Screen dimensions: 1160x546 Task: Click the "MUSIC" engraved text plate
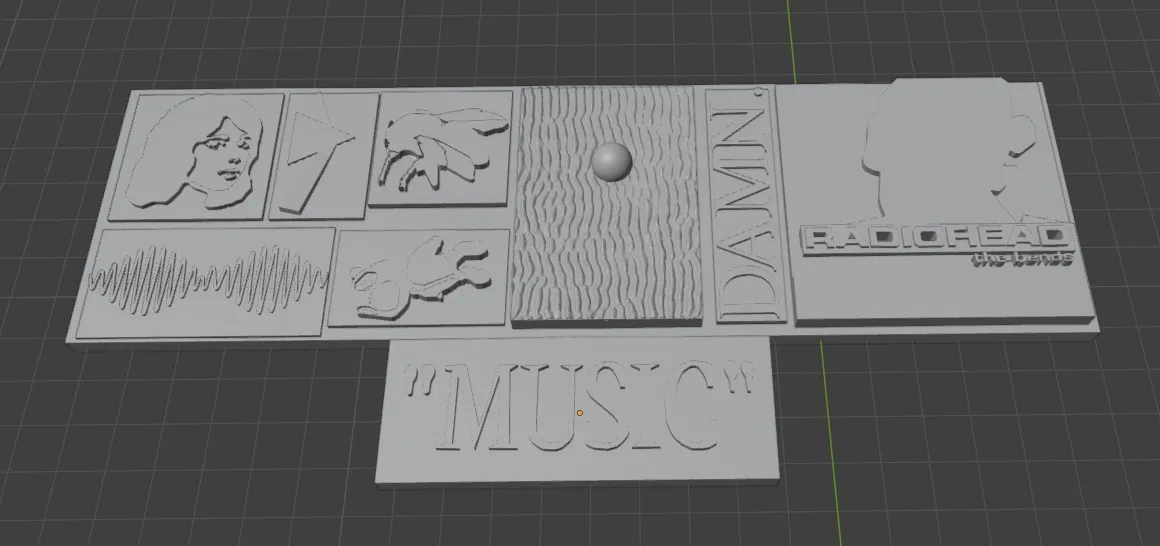[578, 411]
